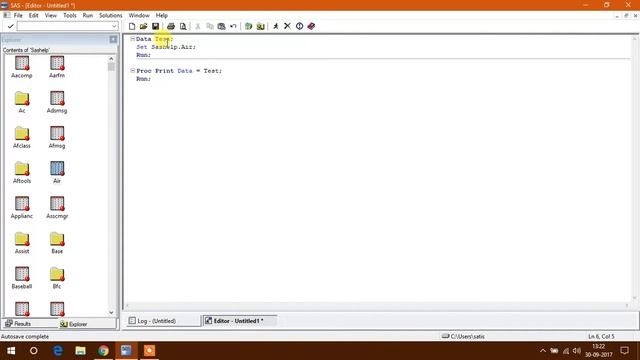The height and width of the screenshot is (360, 640).
Task: Click Explorer panel scroll down arrow
Action: click(111, 313)
